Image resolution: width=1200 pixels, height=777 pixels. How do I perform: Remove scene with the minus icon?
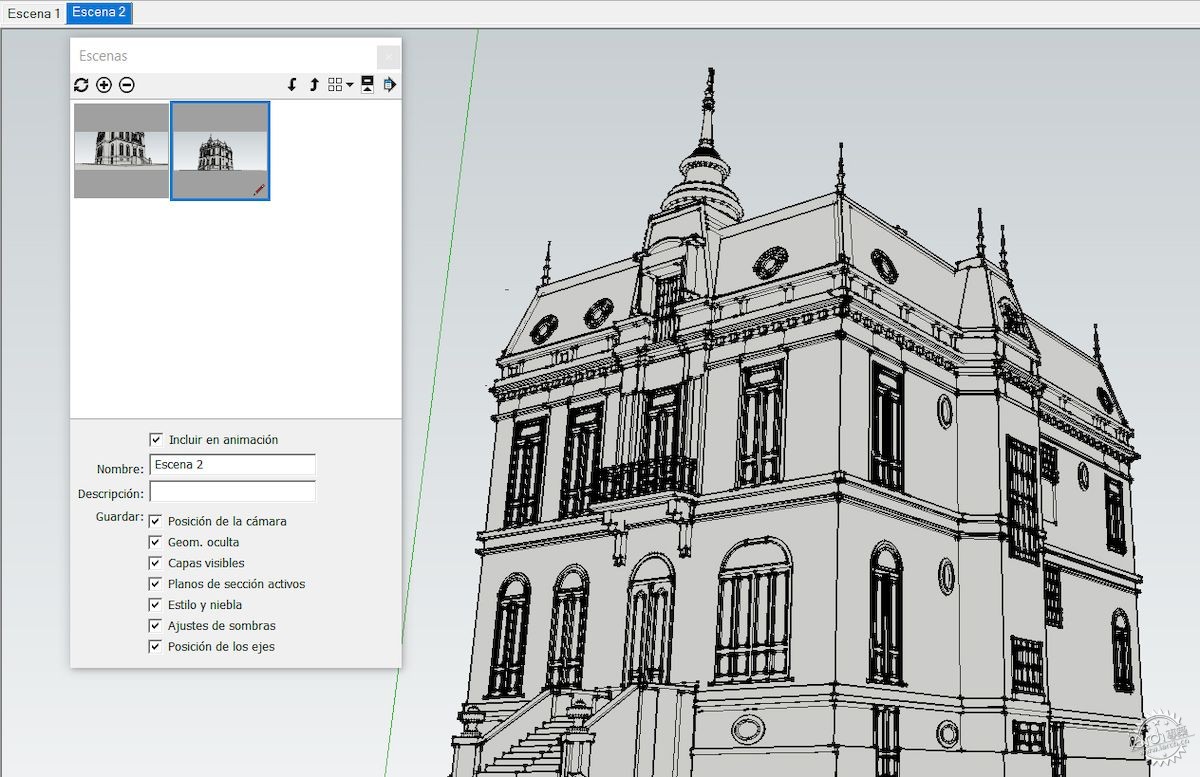(127, 85)
